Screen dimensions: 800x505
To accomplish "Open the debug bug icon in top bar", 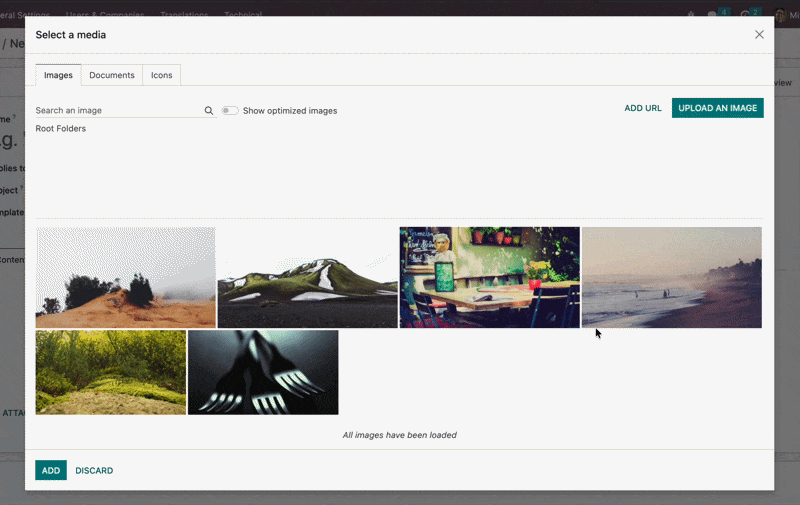I will pyautogui.click(x=691, y=15).
